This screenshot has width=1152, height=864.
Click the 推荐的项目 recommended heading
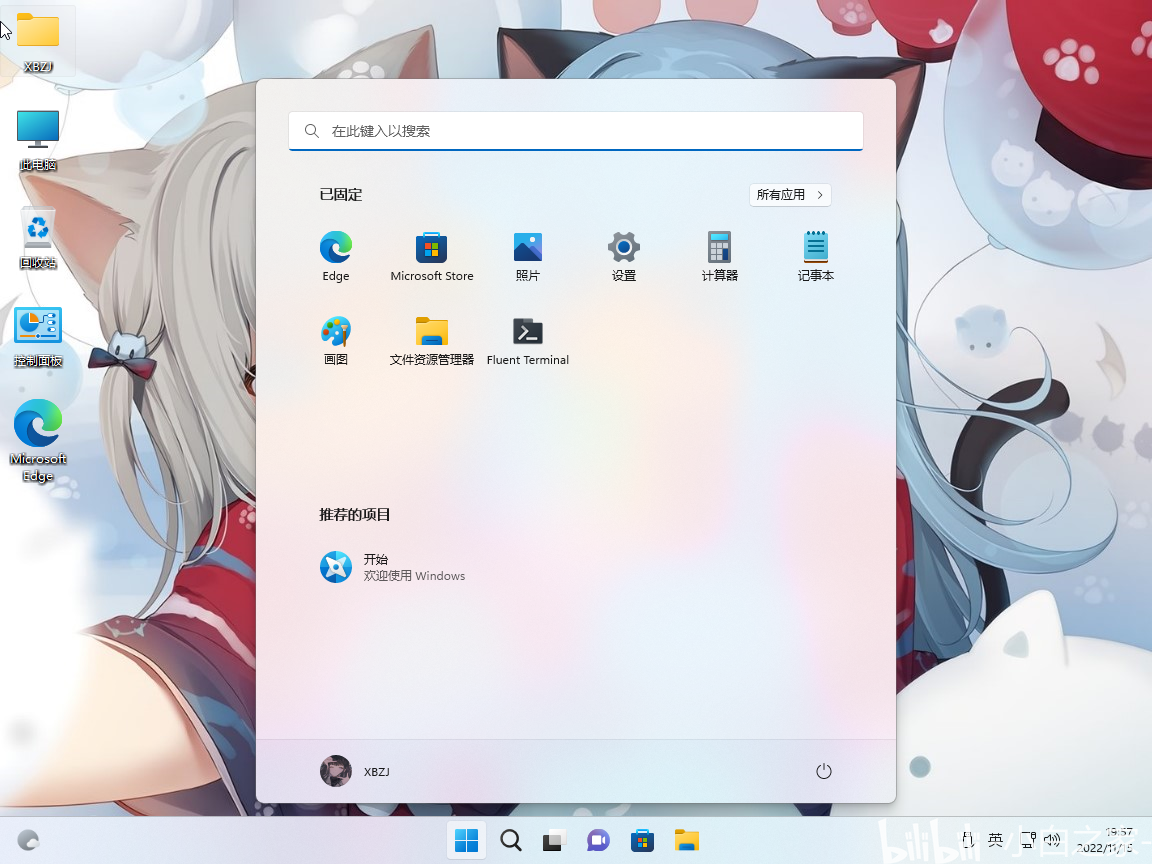tap(355, 514)
